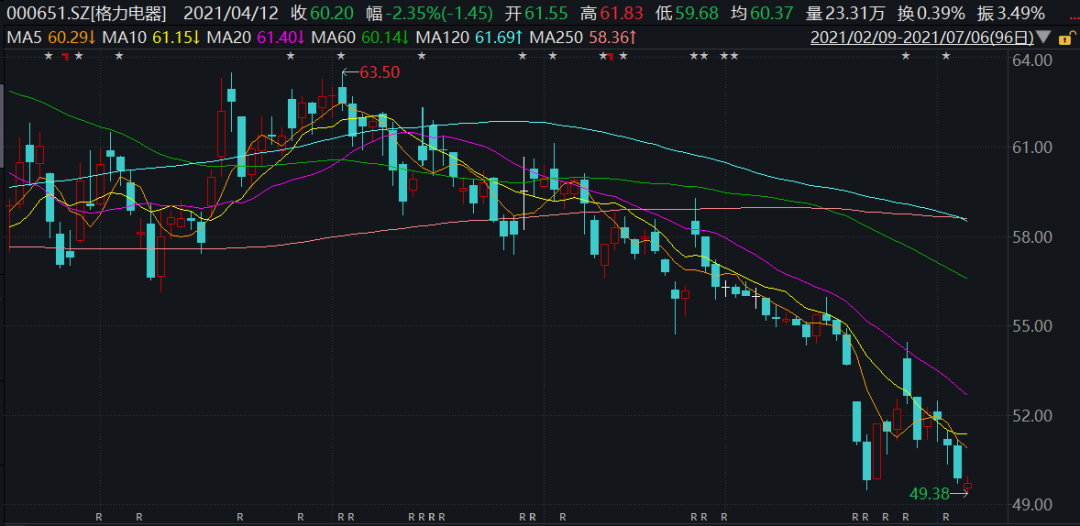1080x526 pixels.
Task: Click the 2021/04/12 date in header
Action: pyautogui.click(x=233, y=13)
